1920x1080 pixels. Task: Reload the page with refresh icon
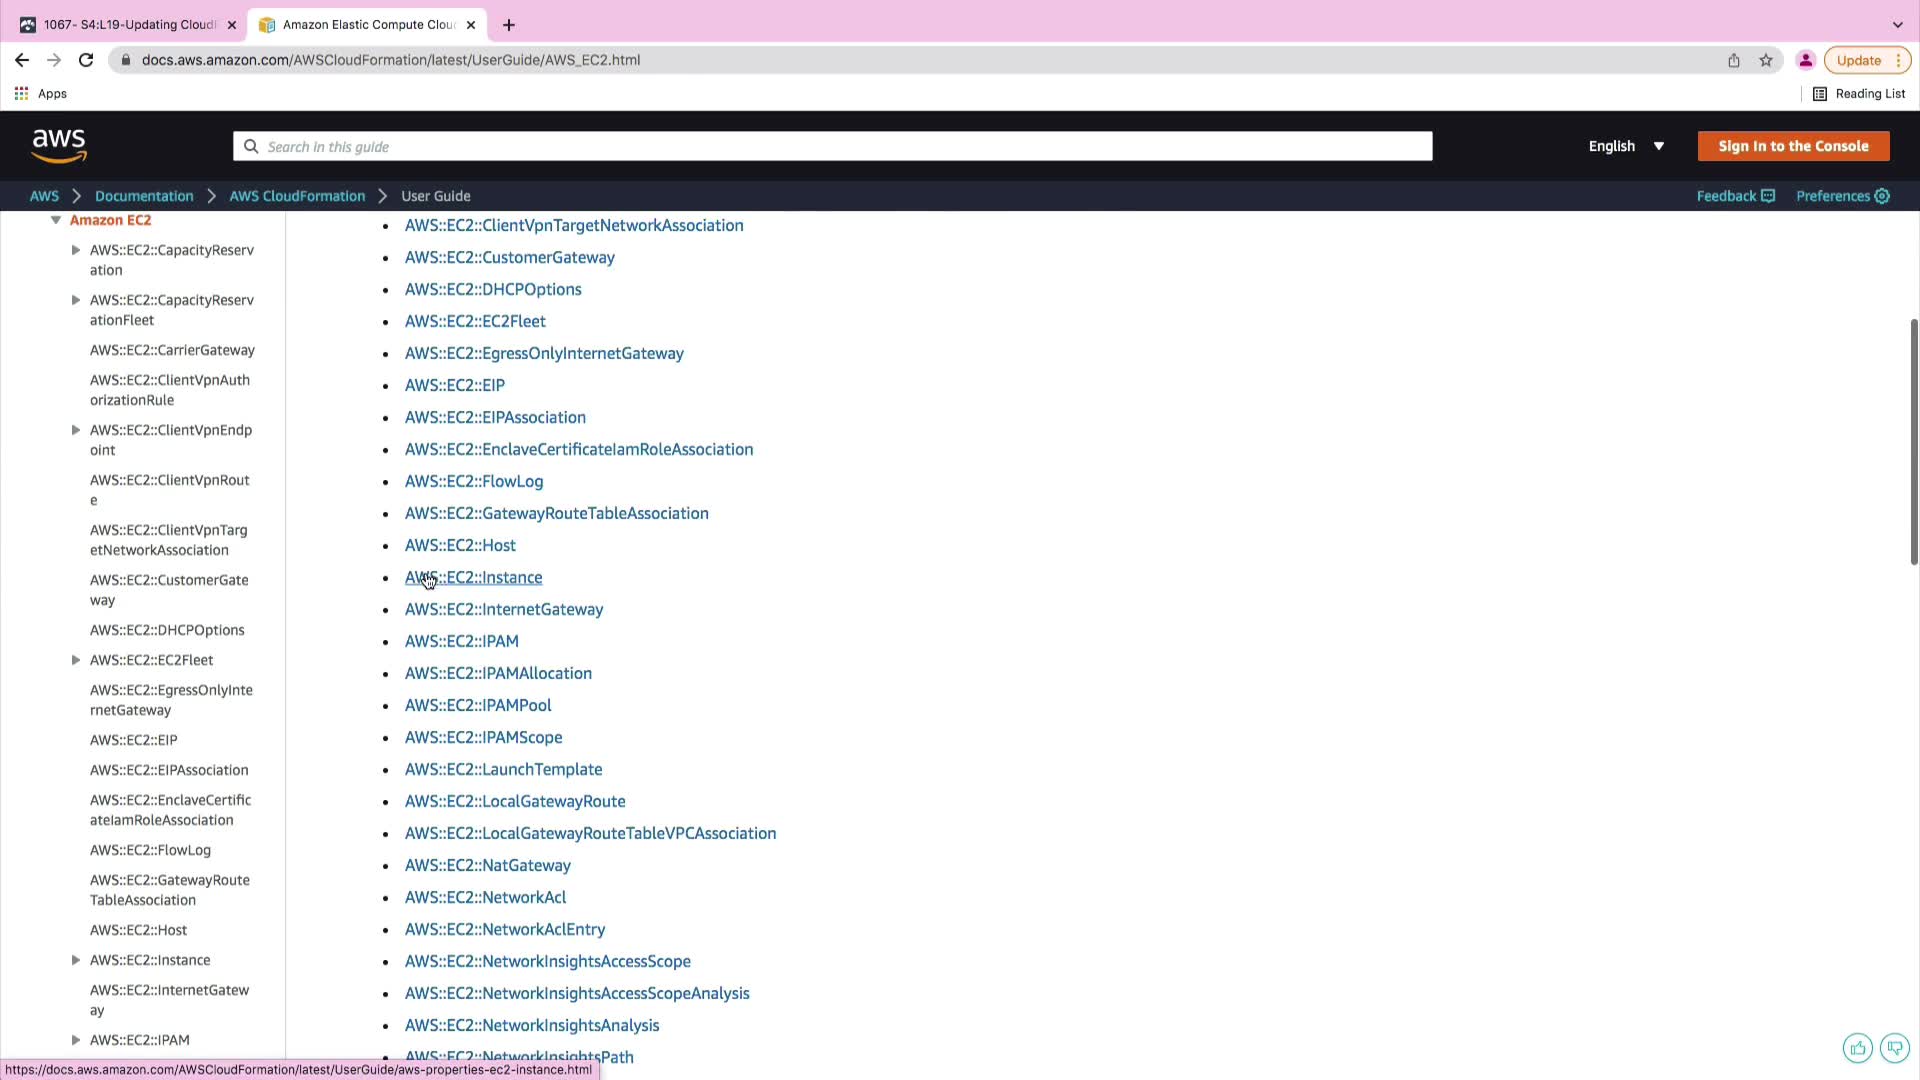[86, 60]
